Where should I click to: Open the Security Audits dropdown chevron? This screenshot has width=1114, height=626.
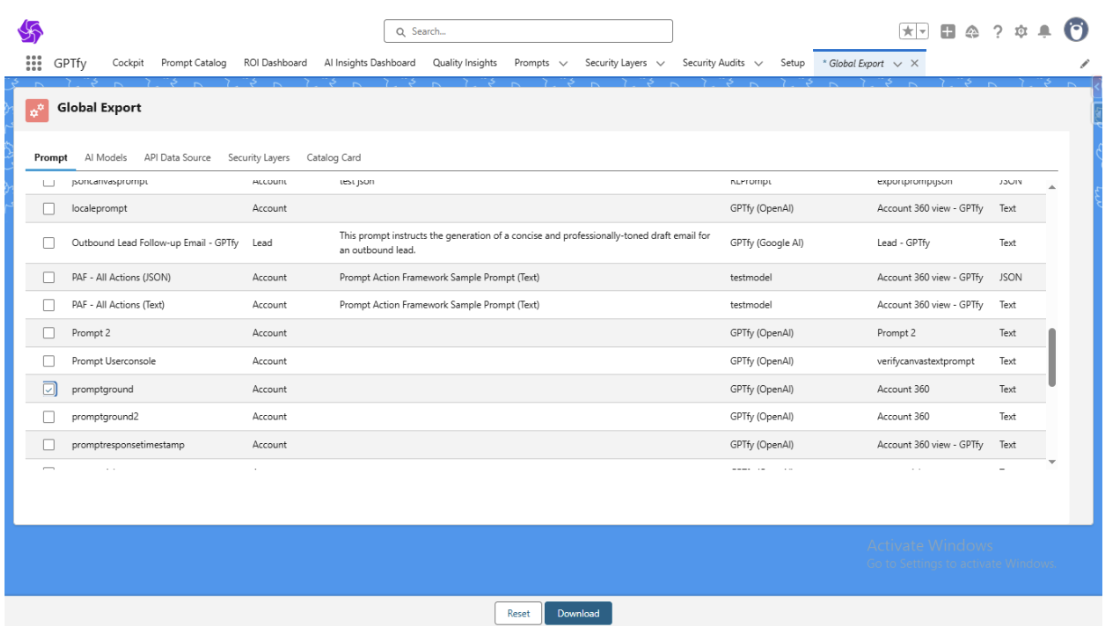click(x=759, y=63)
